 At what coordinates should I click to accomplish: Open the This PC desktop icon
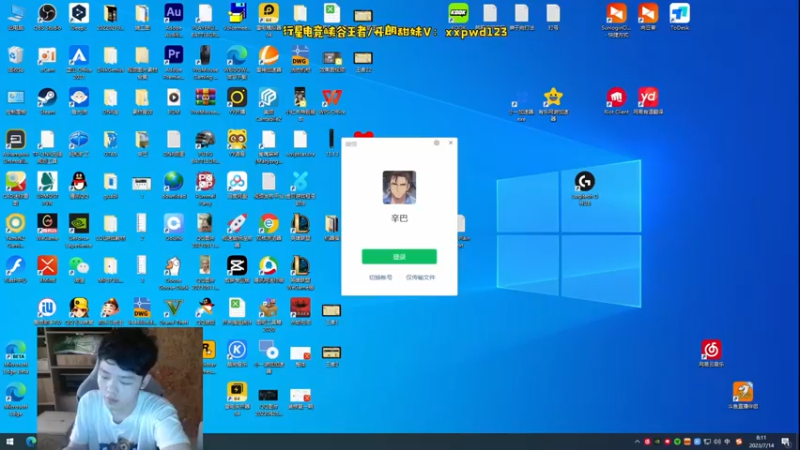[x=16, y=13]
